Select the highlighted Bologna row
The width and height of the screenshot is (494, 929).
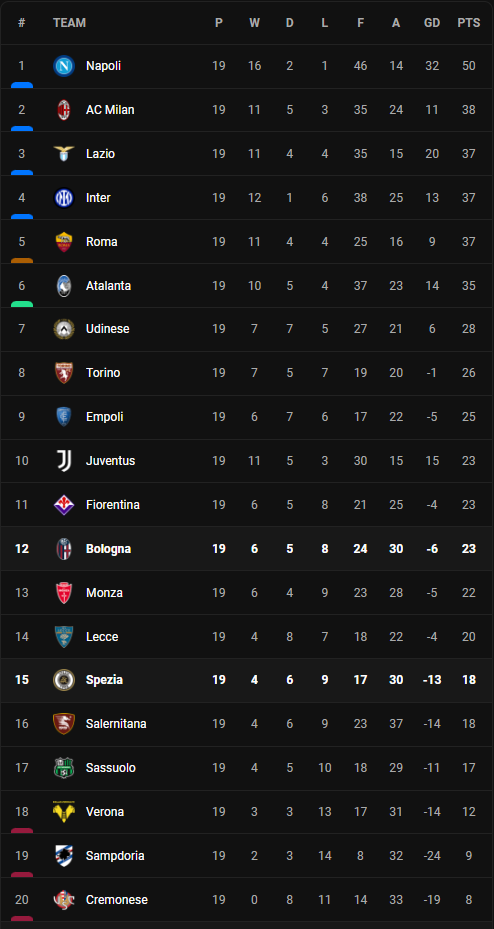tap(247, 549)
